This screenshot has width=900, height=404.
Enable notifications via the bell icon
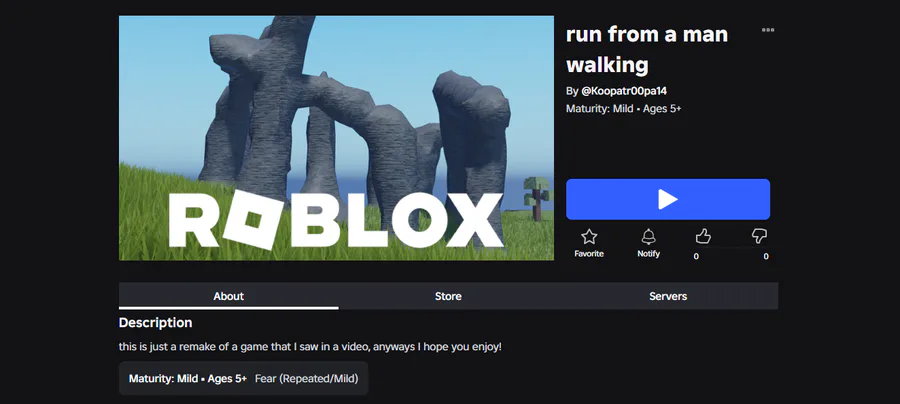tap(649, 236)
